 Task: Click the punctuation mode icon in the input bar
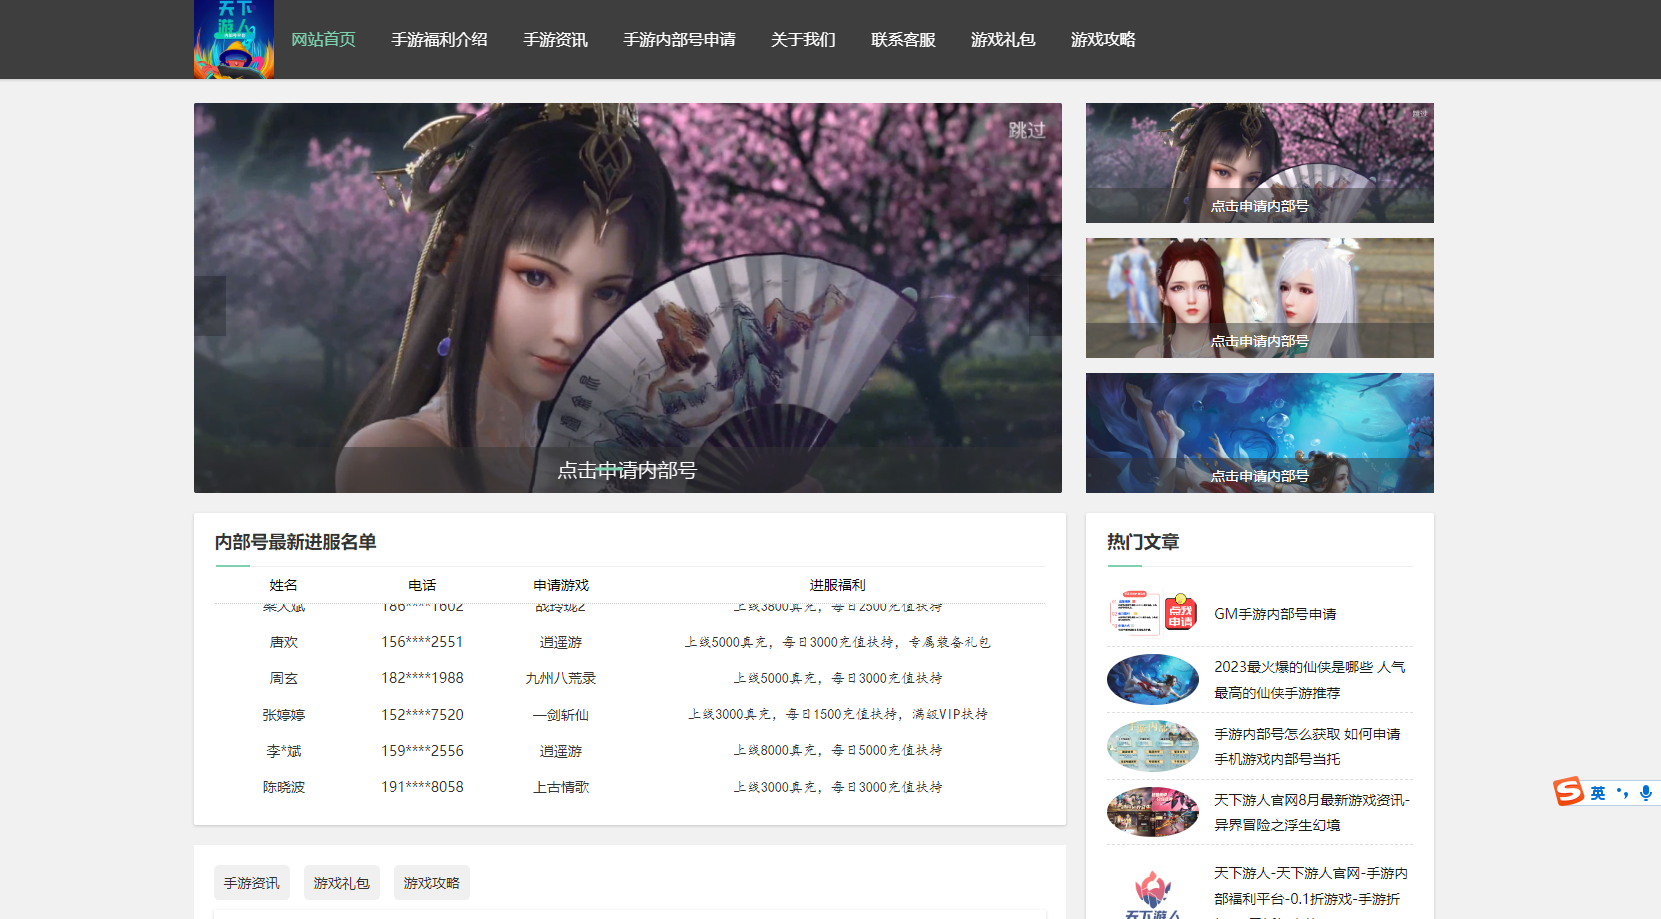(x=1622, y=793)
